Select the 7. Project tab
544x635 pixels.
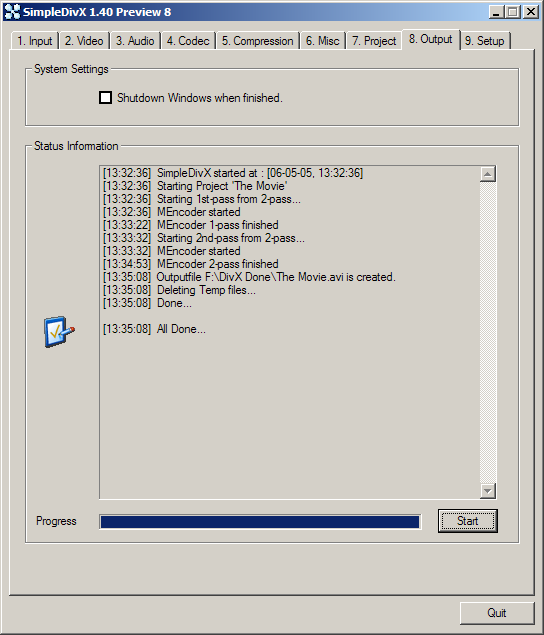(374, 41)
